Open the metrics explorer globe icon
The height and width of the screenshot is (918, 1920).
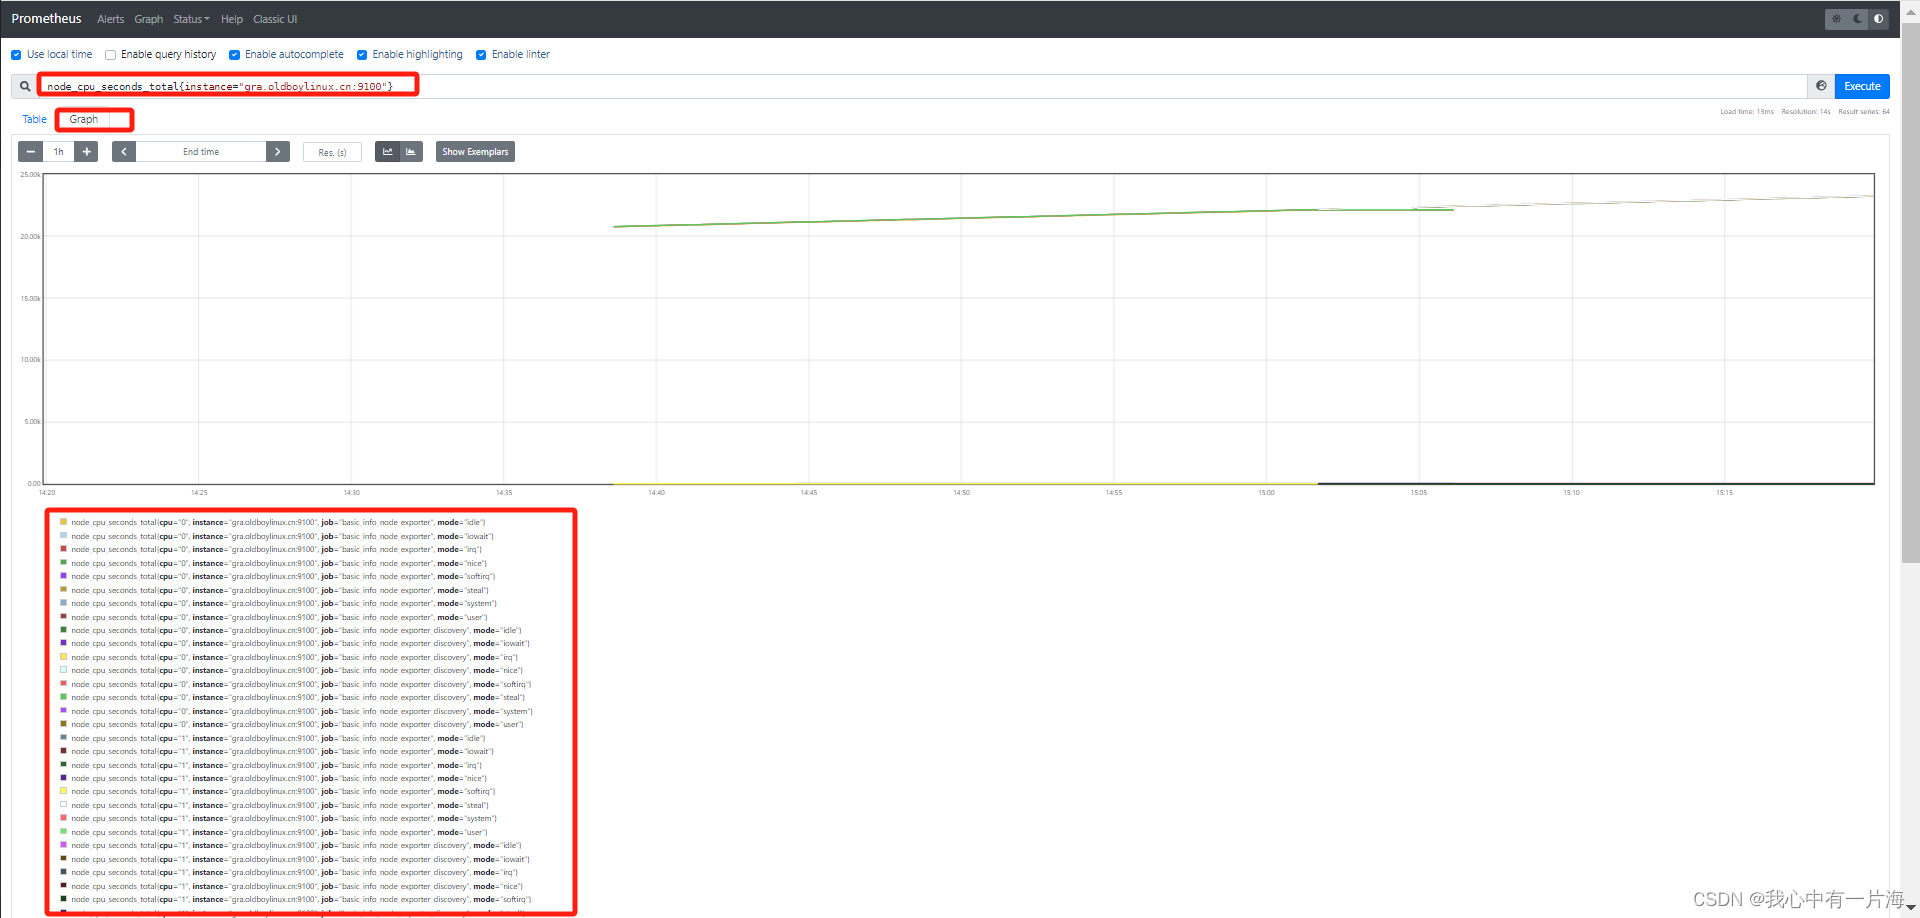click(x=1821, y=86)
